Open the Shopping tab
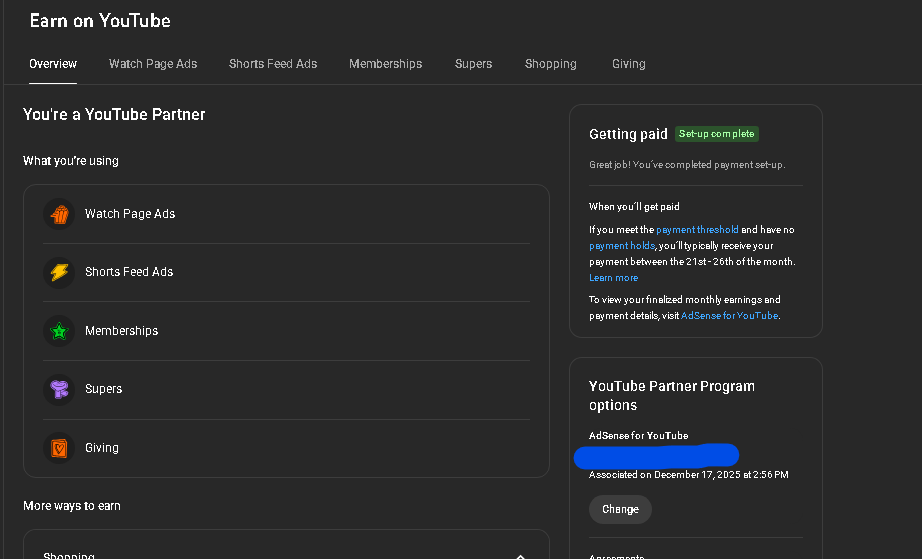 click(x=550, y=63)
